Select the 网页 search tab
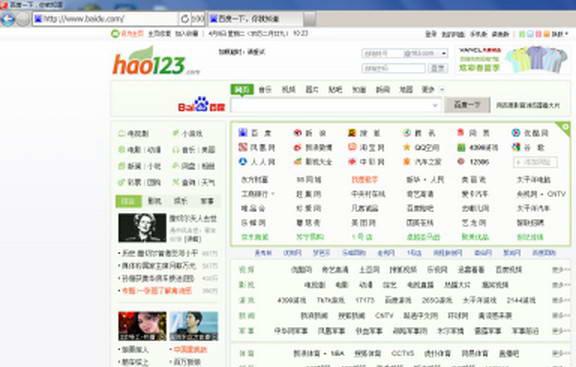 (242, 90)
